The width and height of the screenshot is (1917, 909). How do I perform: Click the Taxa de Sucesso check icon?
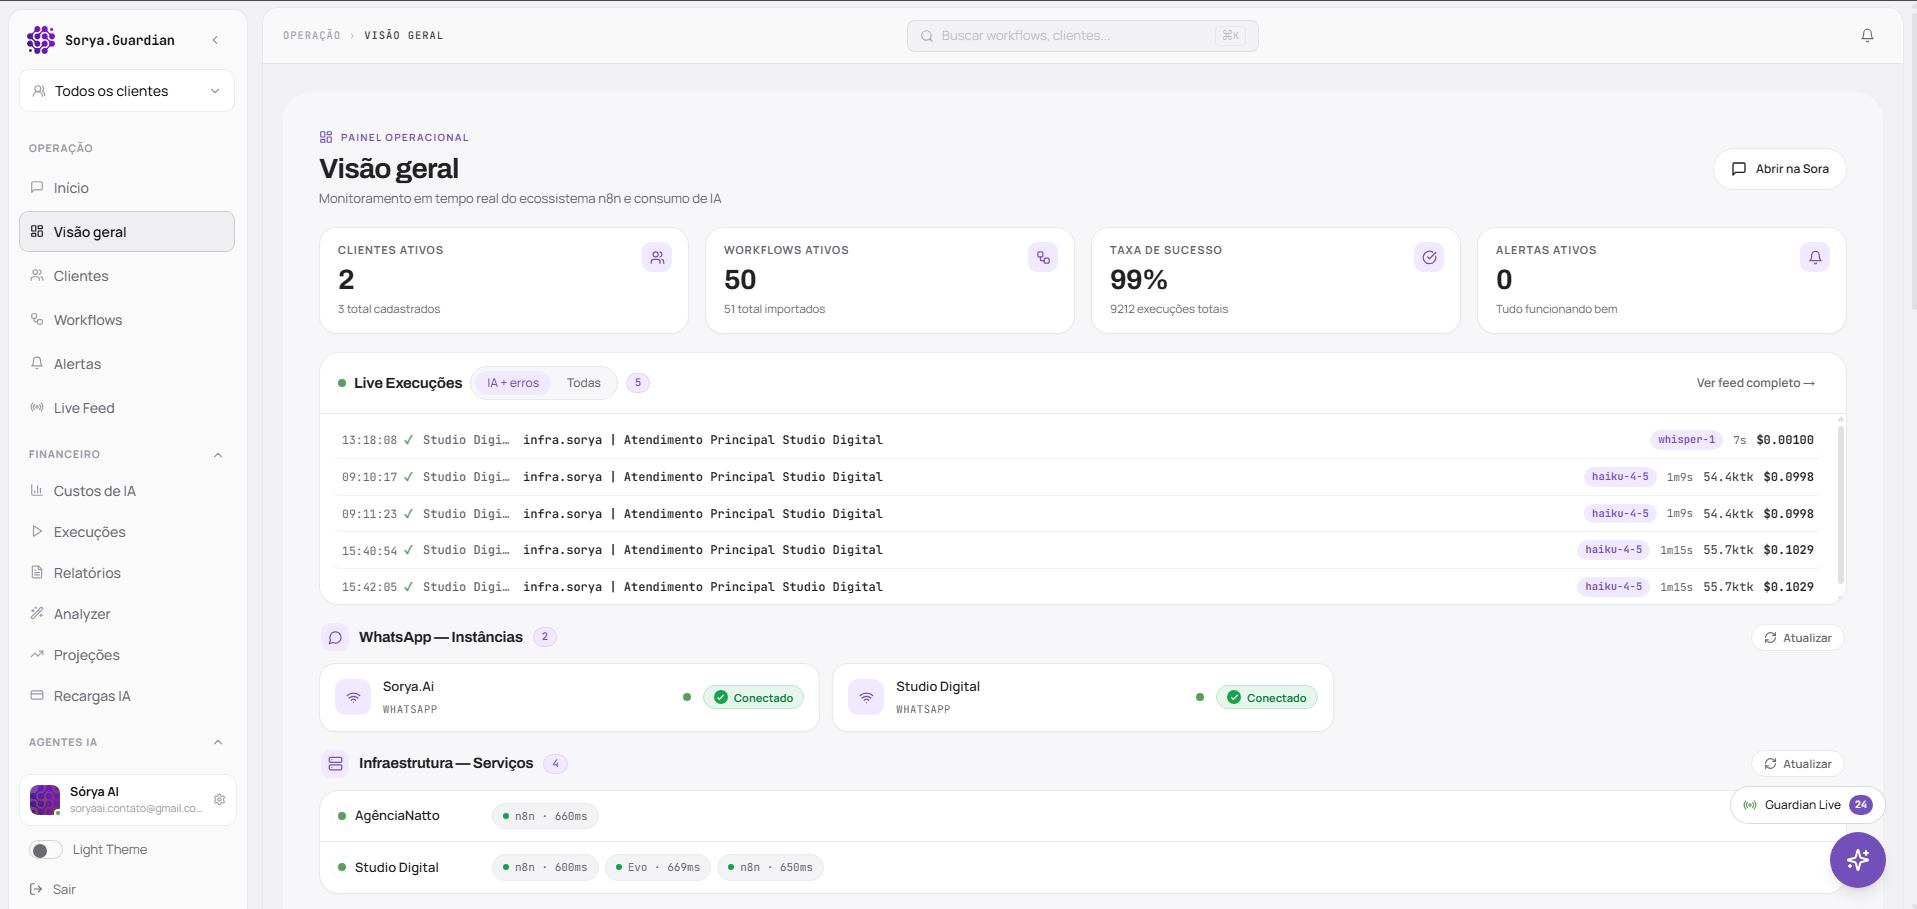point(1429,258)
